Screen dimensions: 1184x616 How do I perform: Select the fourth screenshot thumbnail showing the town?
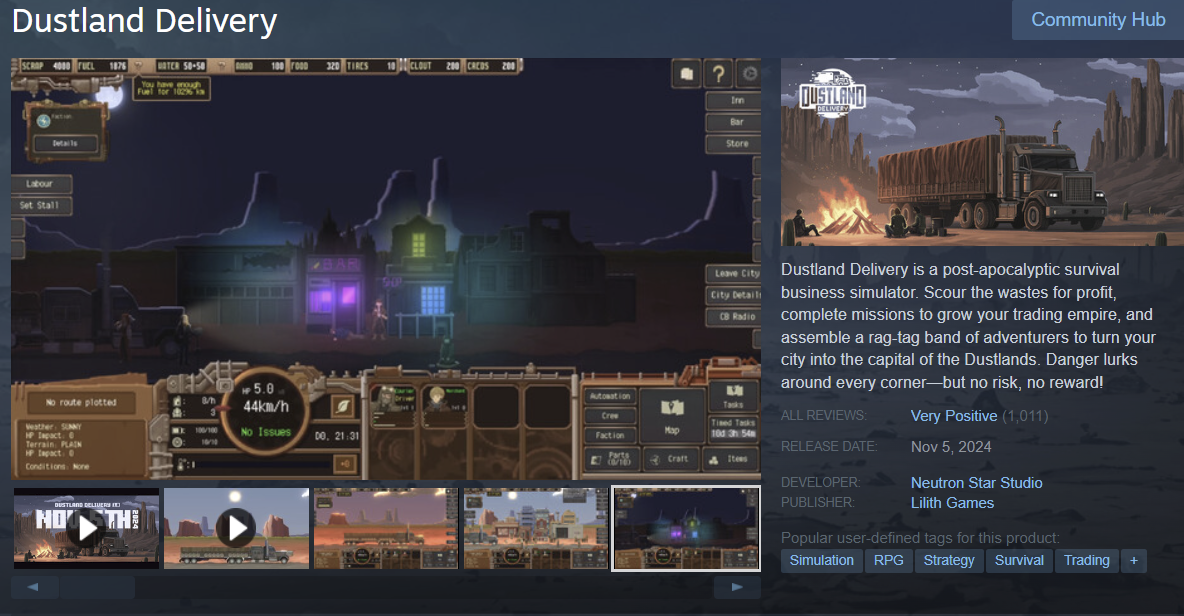[535, 528]
